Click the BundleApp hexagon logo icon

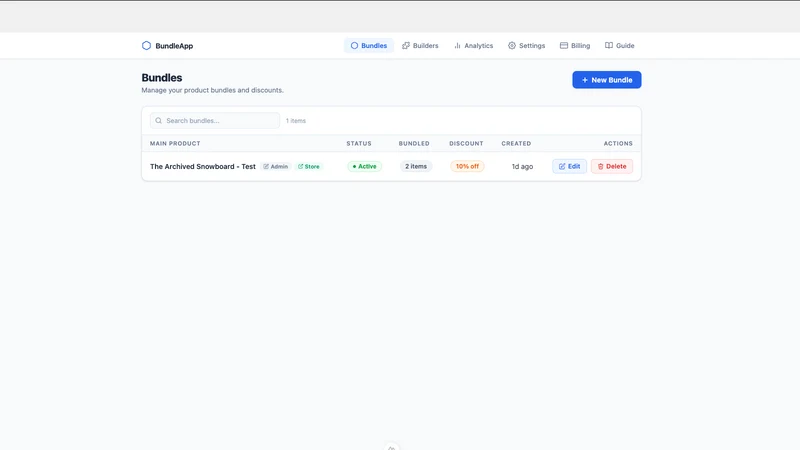point(146,45)
